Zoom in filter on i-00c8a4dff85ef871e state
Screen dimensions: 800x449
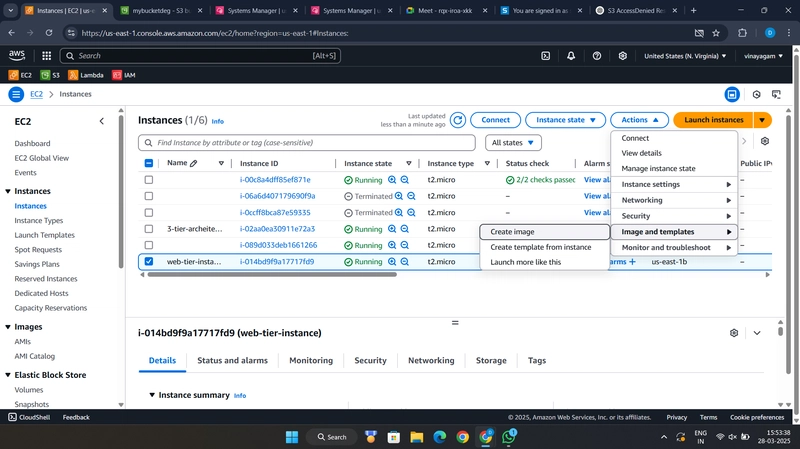[x=392, y=180]
